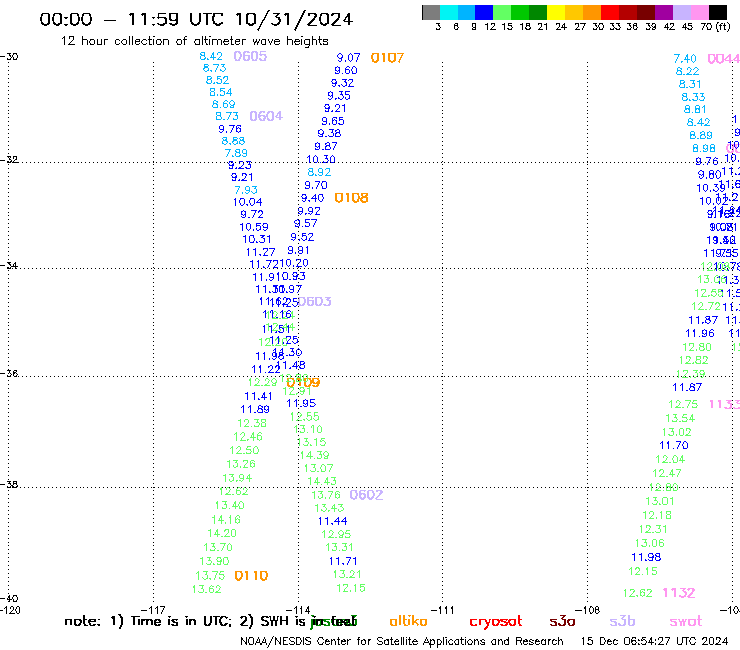This screenshot has height=650, width=740.
Task: Click the pink 45-70 ft legend swatch
Action: point(700,12)
